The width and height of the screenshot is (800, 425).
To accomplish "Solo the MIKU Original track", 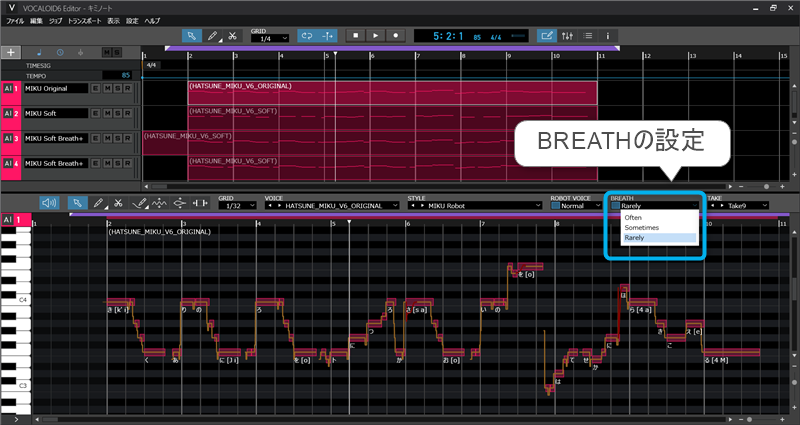I will [117, 88].
